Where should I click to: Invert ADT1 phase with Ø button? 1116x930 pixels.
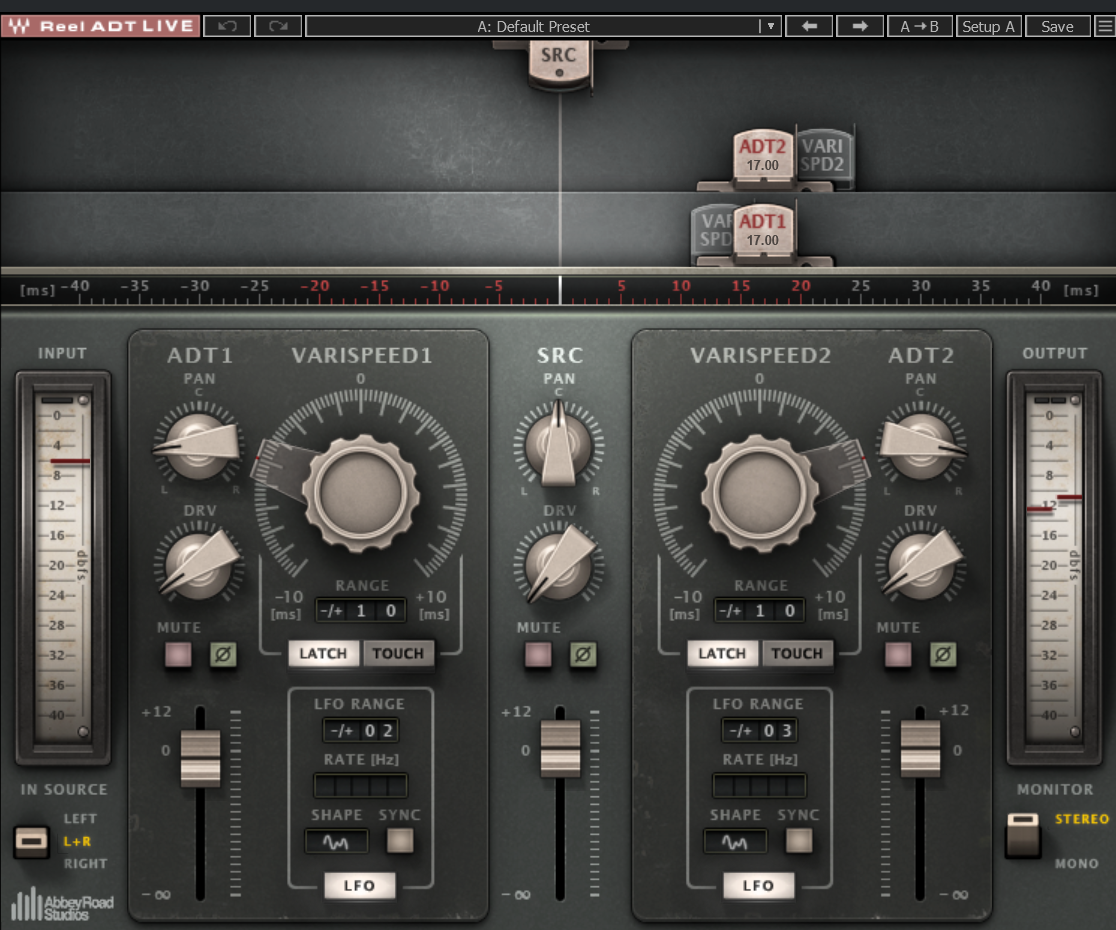[223, 654]
